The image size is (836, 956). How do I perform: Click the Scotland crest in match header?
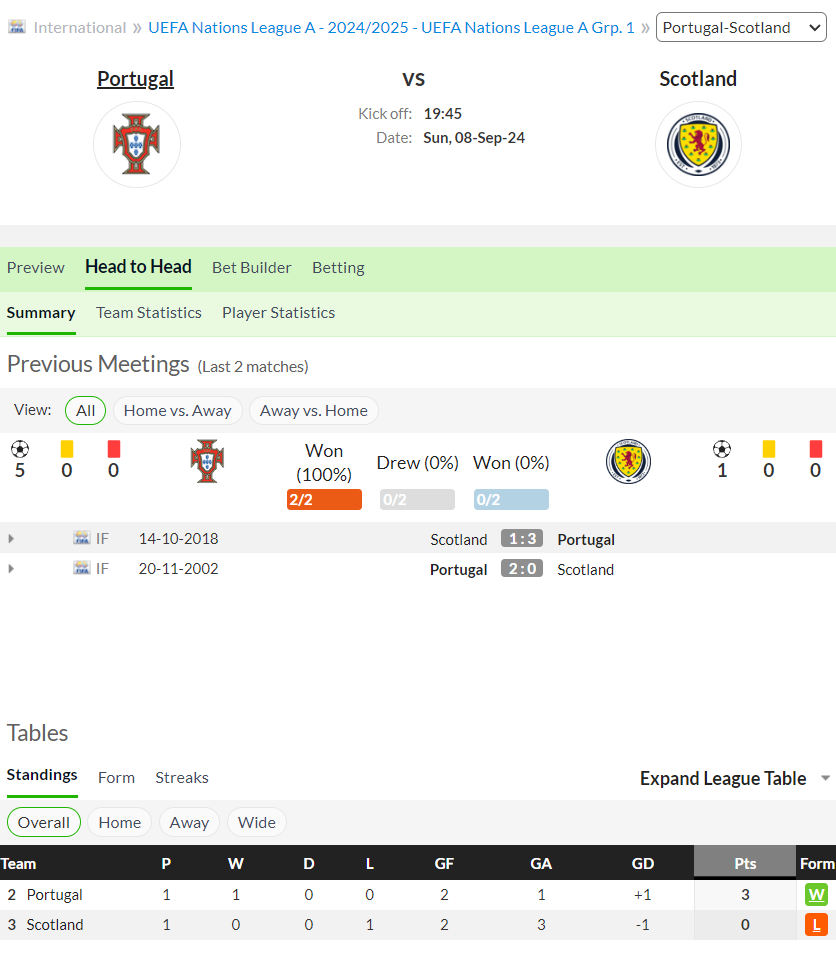698,144
